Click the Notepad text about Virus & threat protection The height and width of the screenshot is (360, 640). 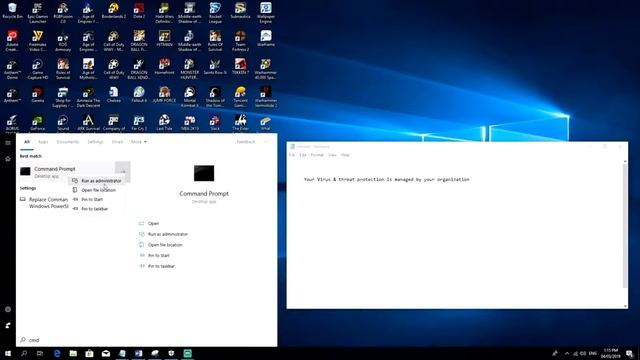387,179
